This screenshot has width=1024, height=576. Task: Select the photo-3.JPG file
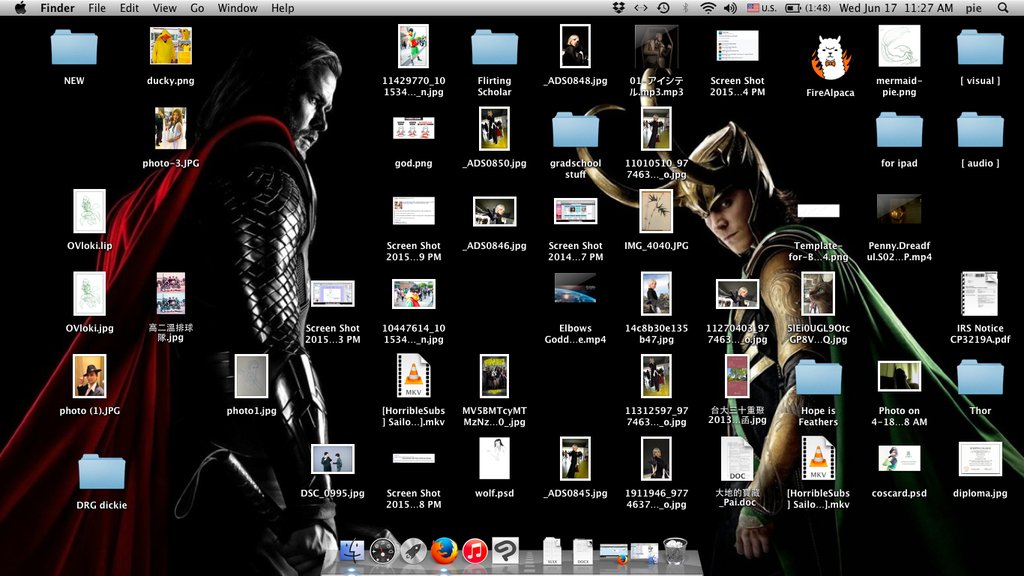(170, 138)
